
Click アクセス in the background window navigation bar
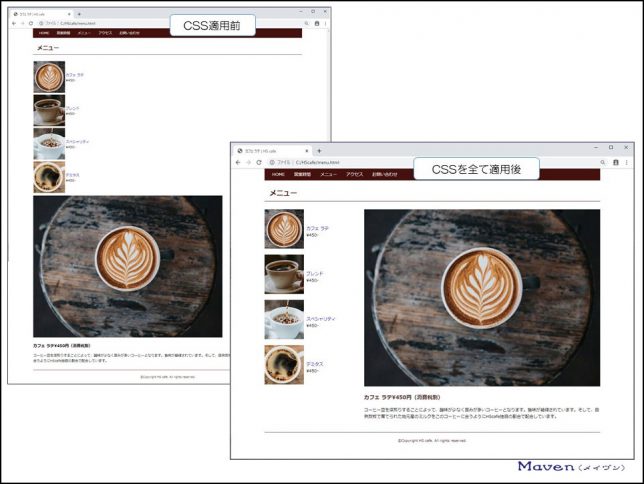click(x=105, y=33)
